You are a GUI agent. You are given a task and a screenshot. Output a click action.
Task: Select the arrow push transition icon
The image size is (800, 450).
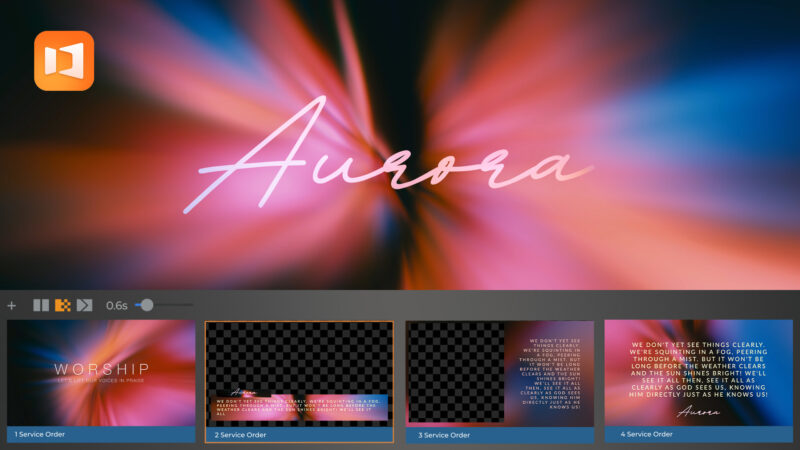coord(84,305)
